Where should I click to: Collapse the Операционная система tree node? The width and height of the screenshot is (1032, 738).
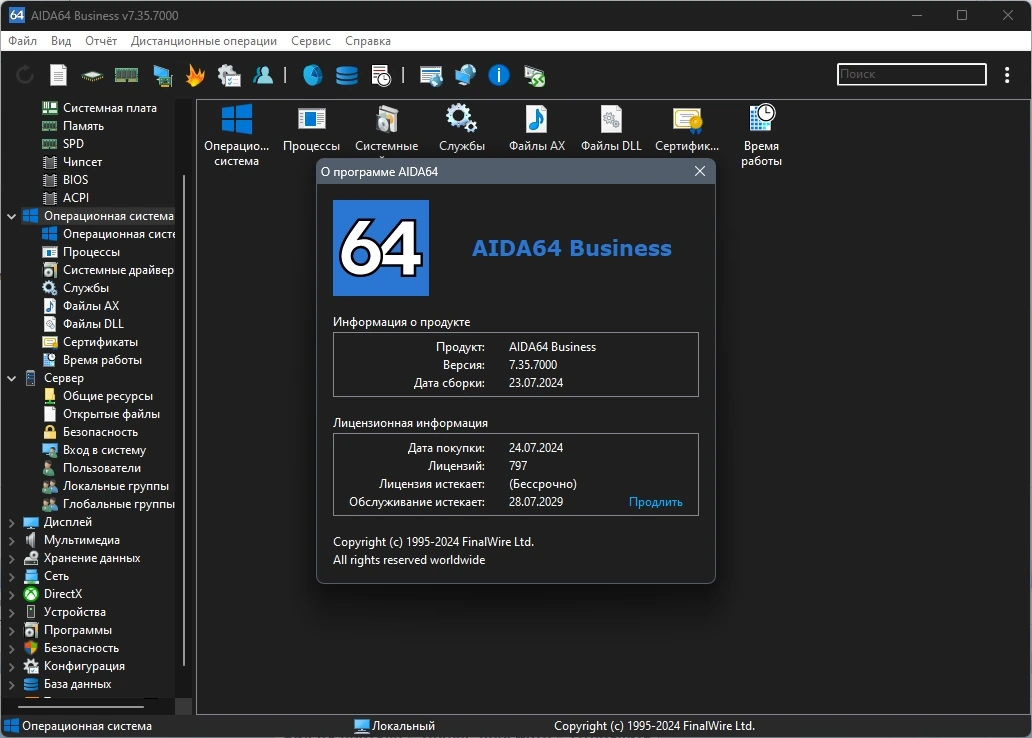(x=11, y=216)
